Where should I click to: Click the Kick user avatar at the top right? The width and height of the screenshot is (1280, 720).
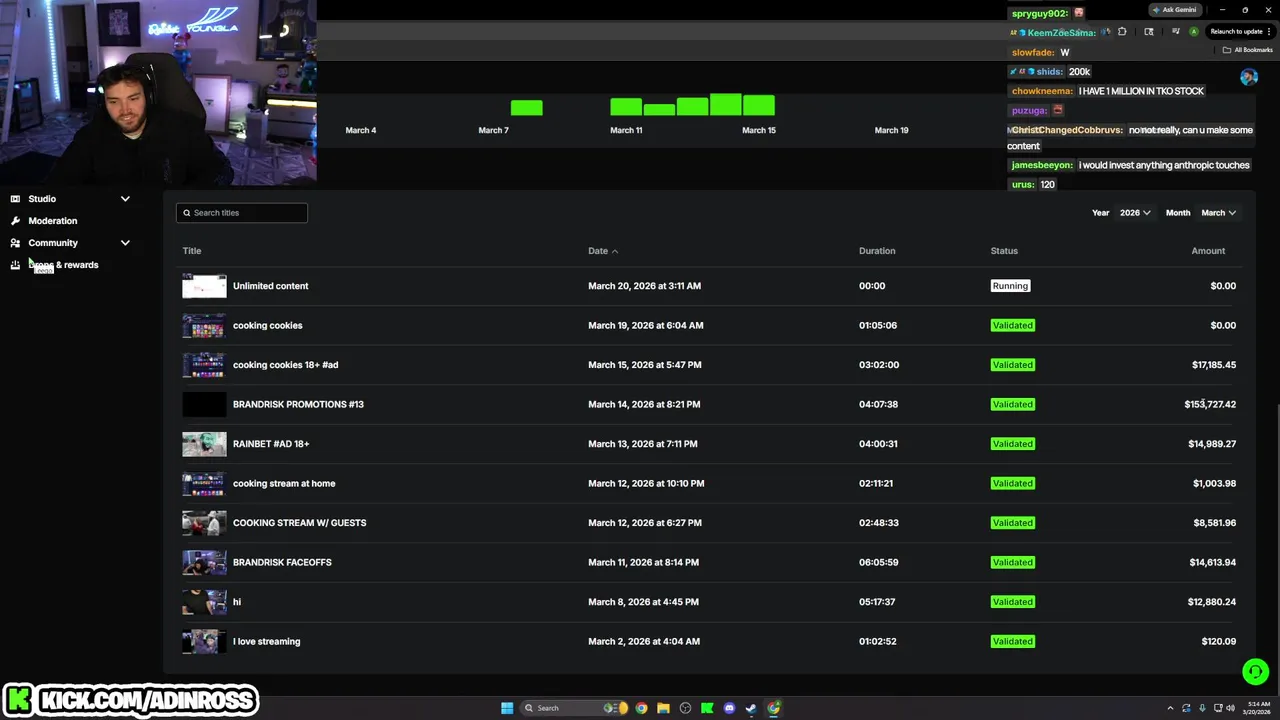point(1249,77)
